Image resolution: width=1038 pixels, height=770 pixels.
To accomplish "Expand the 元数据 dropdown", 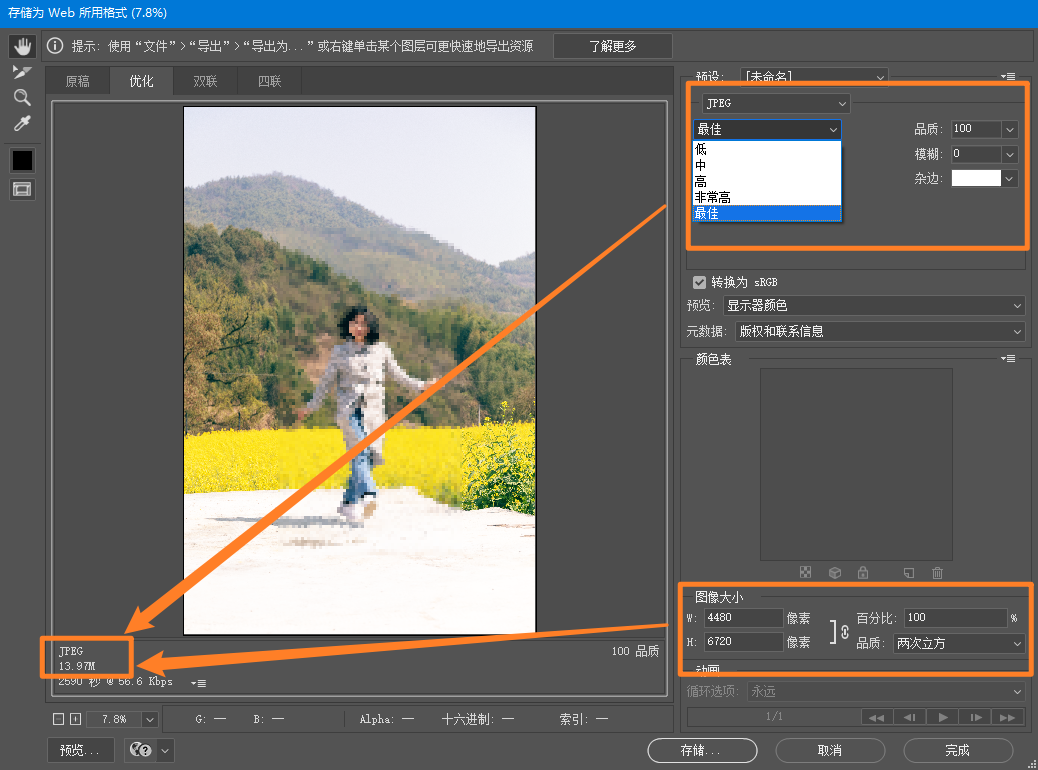I will tap(880, 331).
